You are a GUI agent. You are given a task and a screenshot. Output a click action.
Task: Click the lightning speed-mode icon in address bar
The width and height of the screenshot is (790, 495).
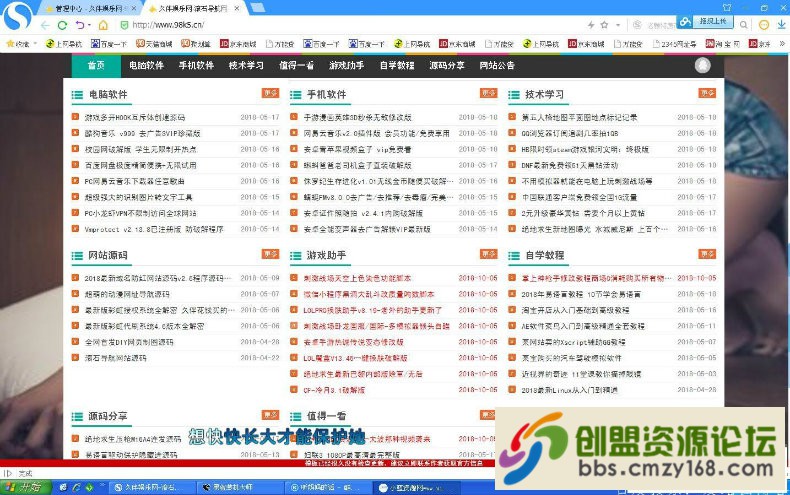[591, 25]
